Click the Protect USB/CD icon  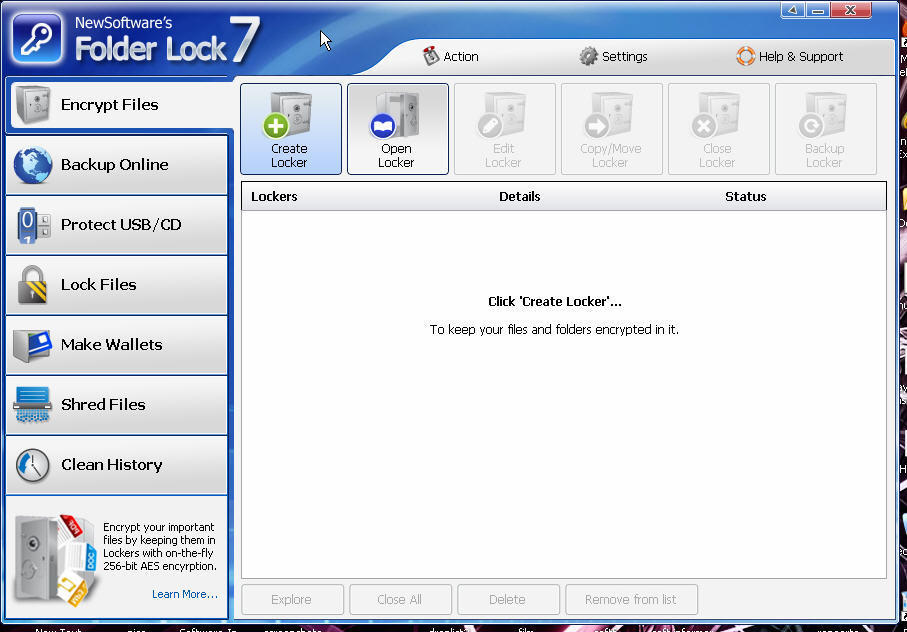pos(32,224)
